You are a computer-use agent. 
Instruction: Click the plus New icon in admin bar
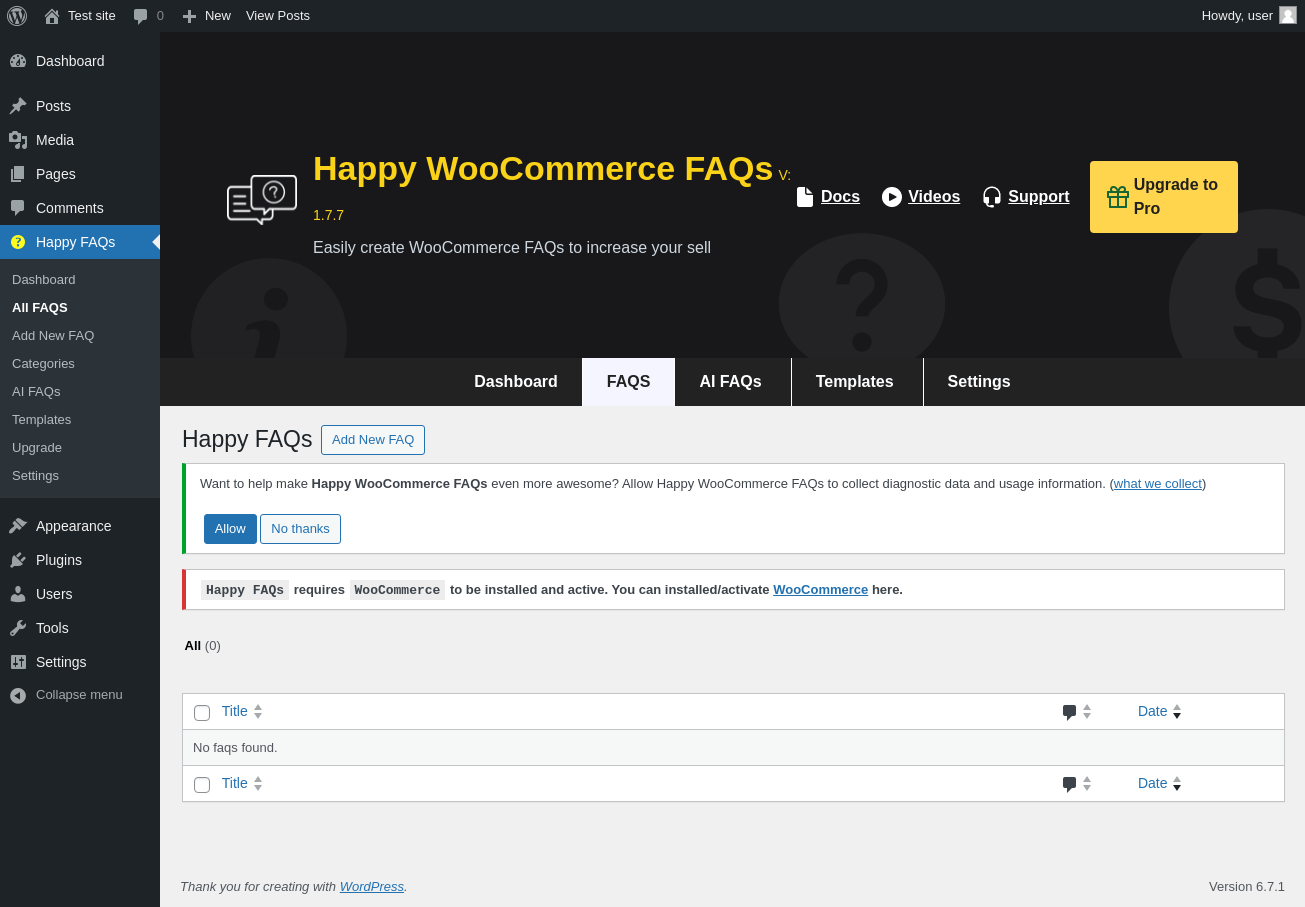[189, 16]
